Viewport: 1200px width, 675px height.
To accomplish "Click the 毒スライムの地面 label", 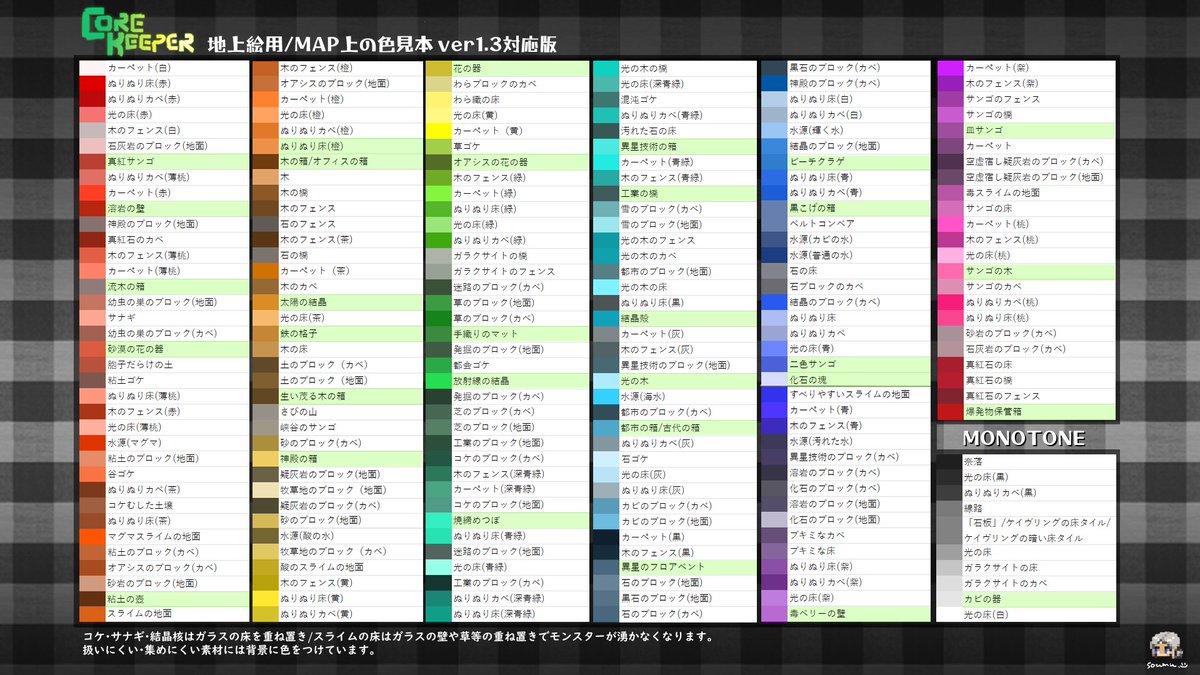I will pyautogui.click(x=1003, y=193).
